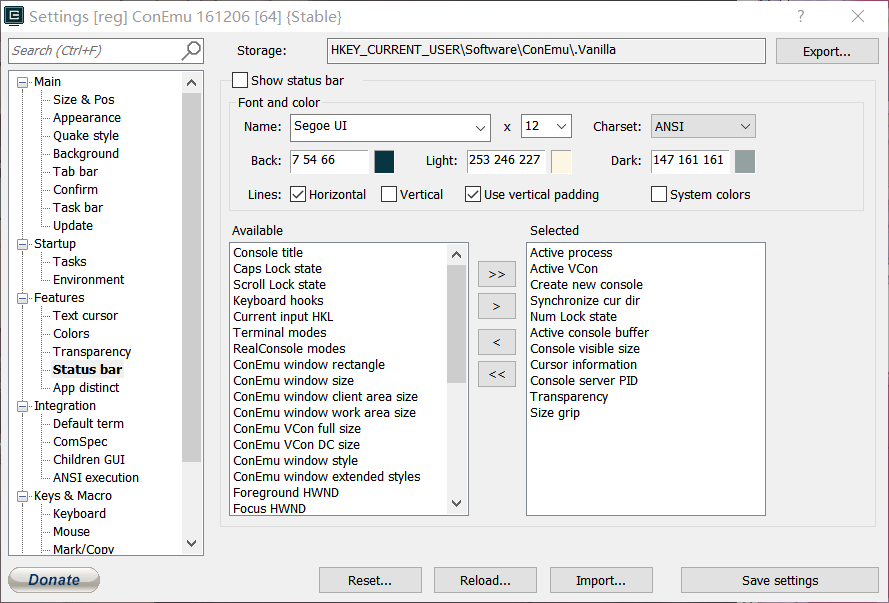Open the Charset ANSI dropdown
The width and height of the screenshot is (889, 603).
tap(745, 127)
